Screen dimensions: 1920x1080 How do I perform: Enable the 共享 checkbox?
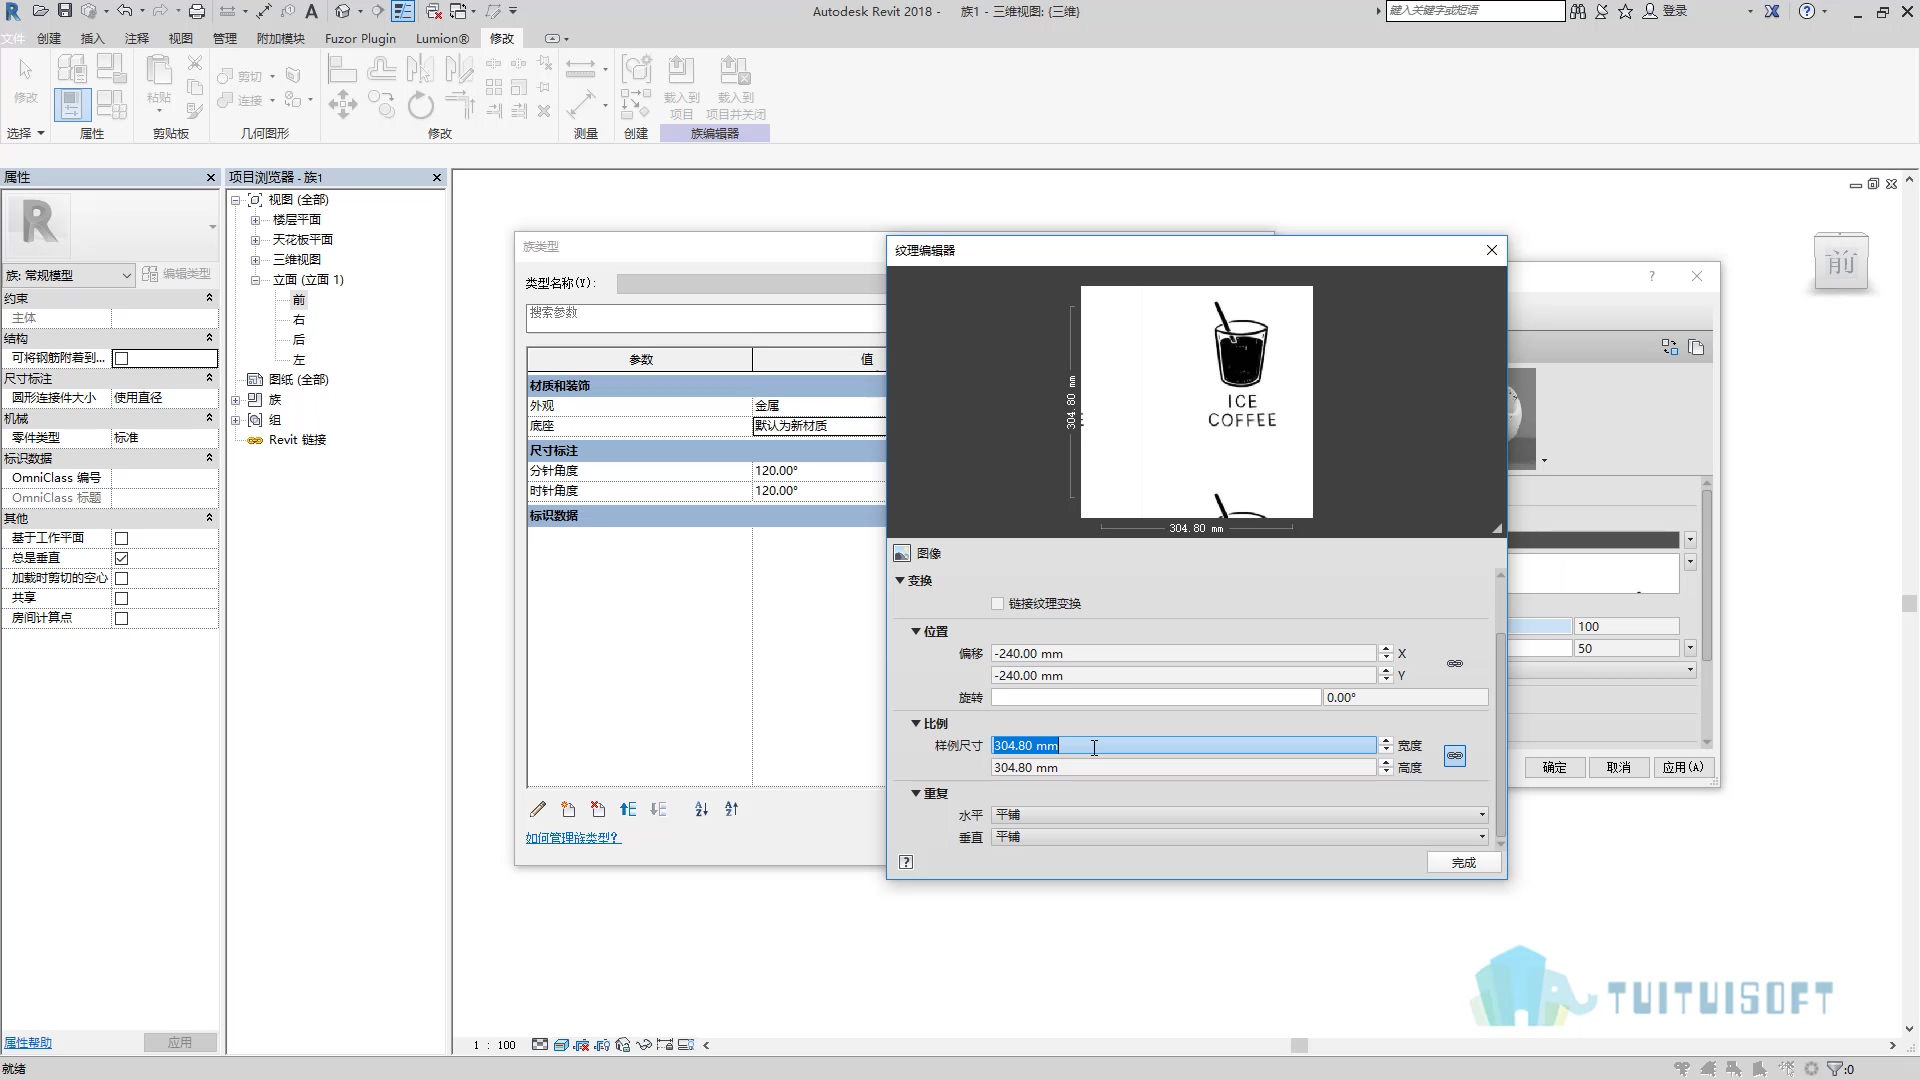(122, 598)
